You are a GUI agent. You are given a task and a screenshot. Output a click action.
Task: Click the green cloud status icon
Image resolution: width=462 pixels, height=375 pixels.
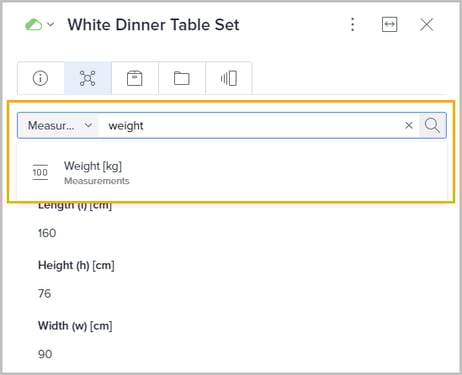click(34, 25)
